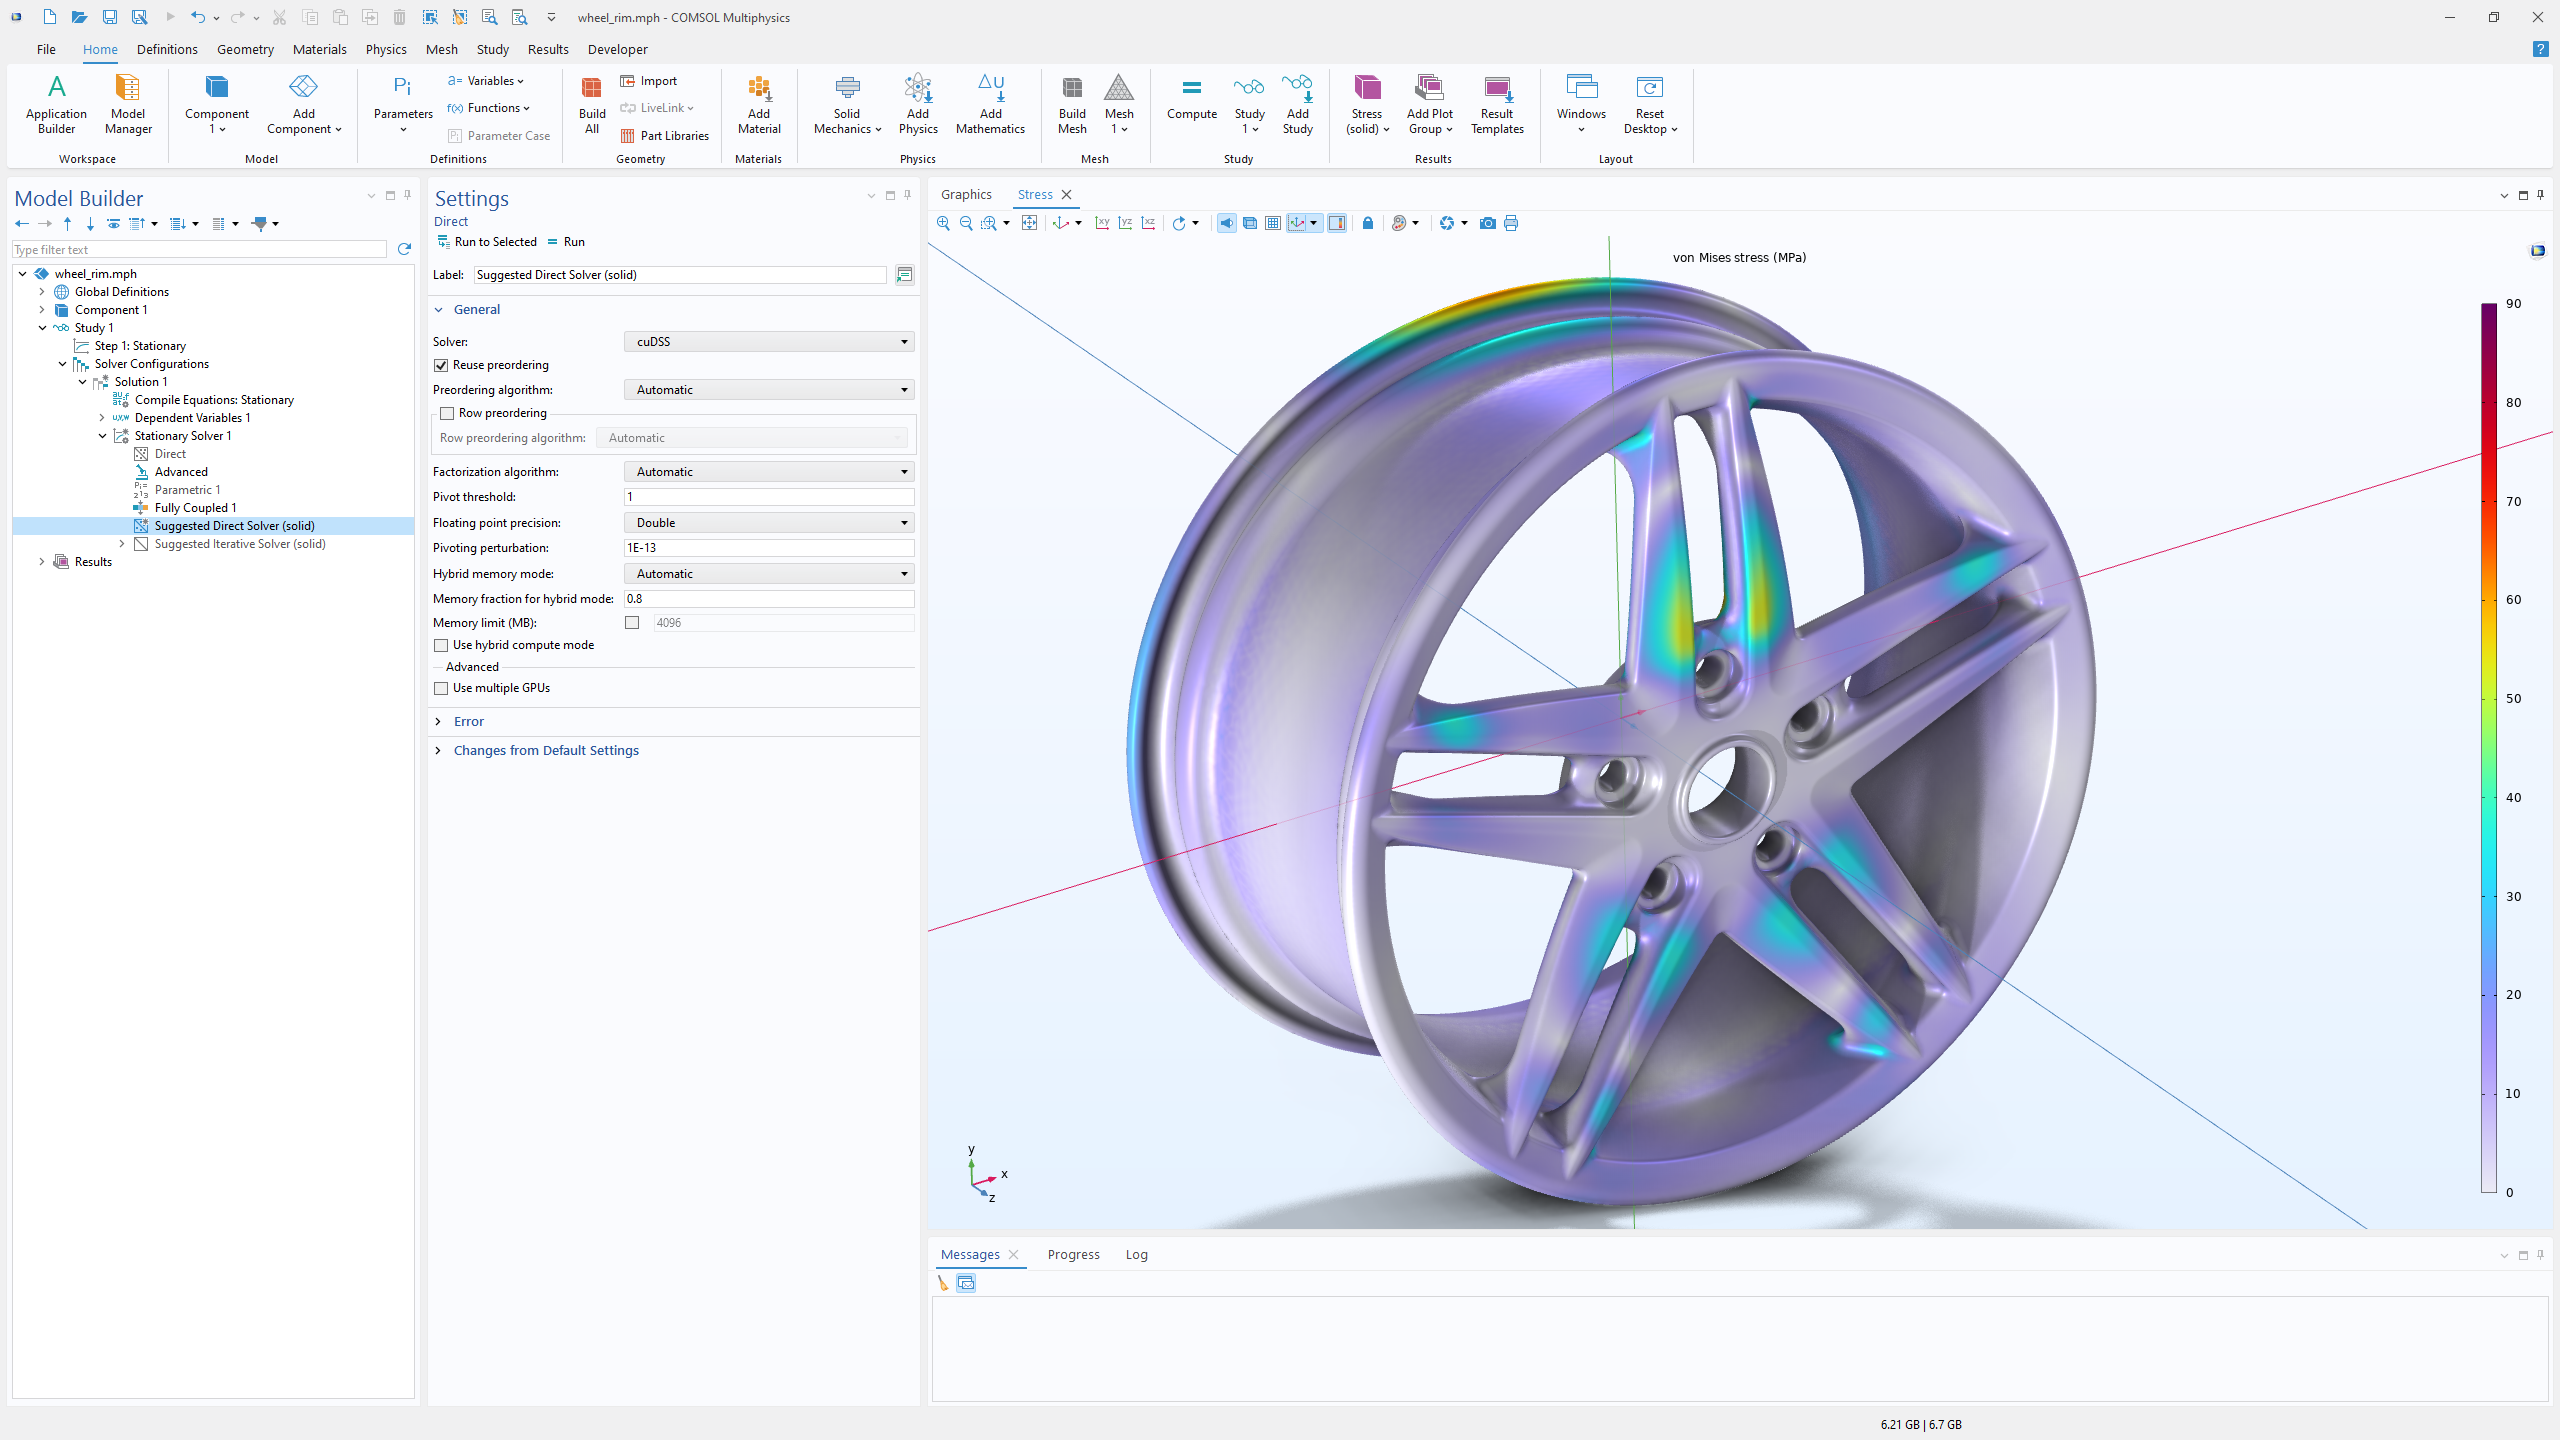This screenshot has width=2560, height=1440.
Task: Open the Solver dropdown showing cuDSS
Action: [x=768, y=342]
